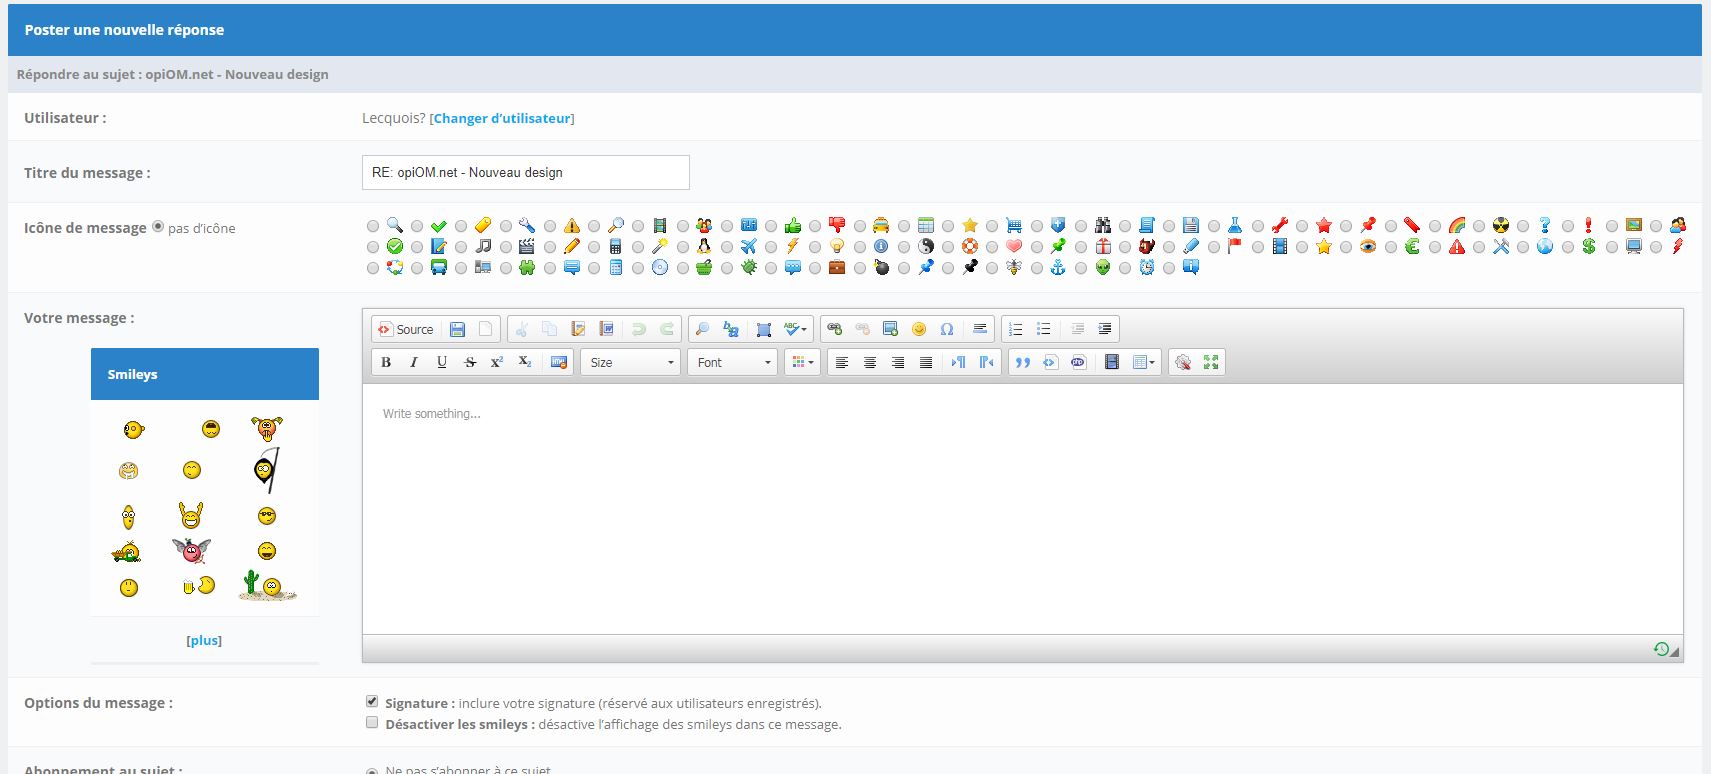Screen dimensions: 1711x774
Task: Open the Size dropdown
Action: [630, 362]
